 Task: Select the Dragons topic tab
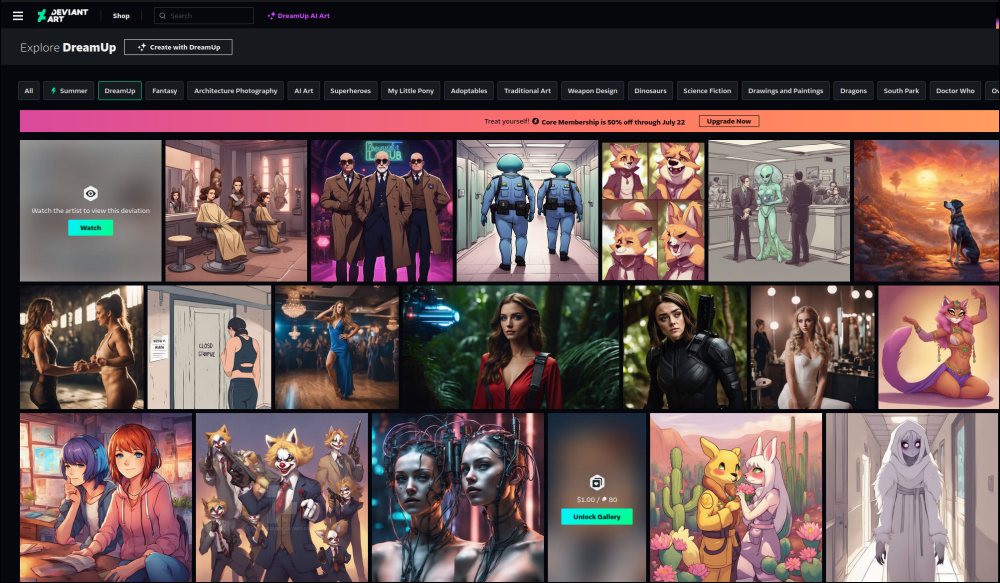[x=853, y=91]
